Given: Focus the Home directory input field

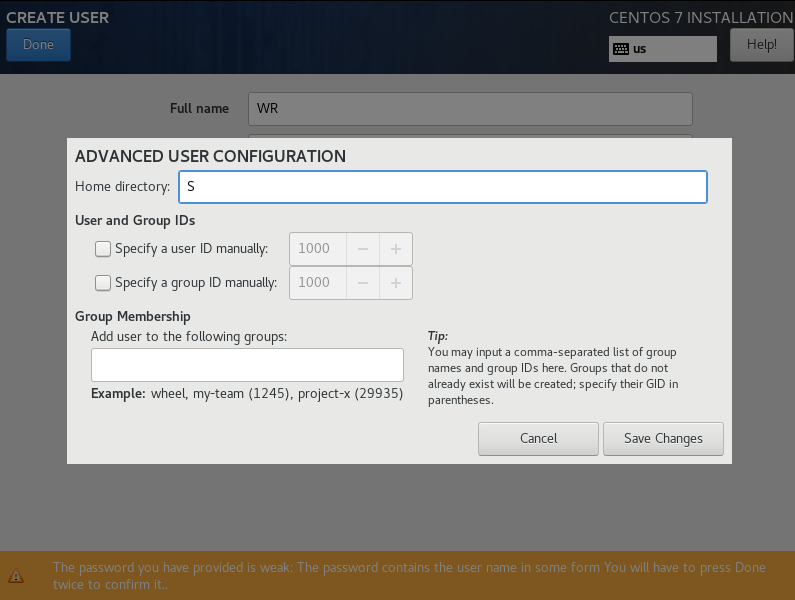Looking at the screenshot, I should coord(443,187).
